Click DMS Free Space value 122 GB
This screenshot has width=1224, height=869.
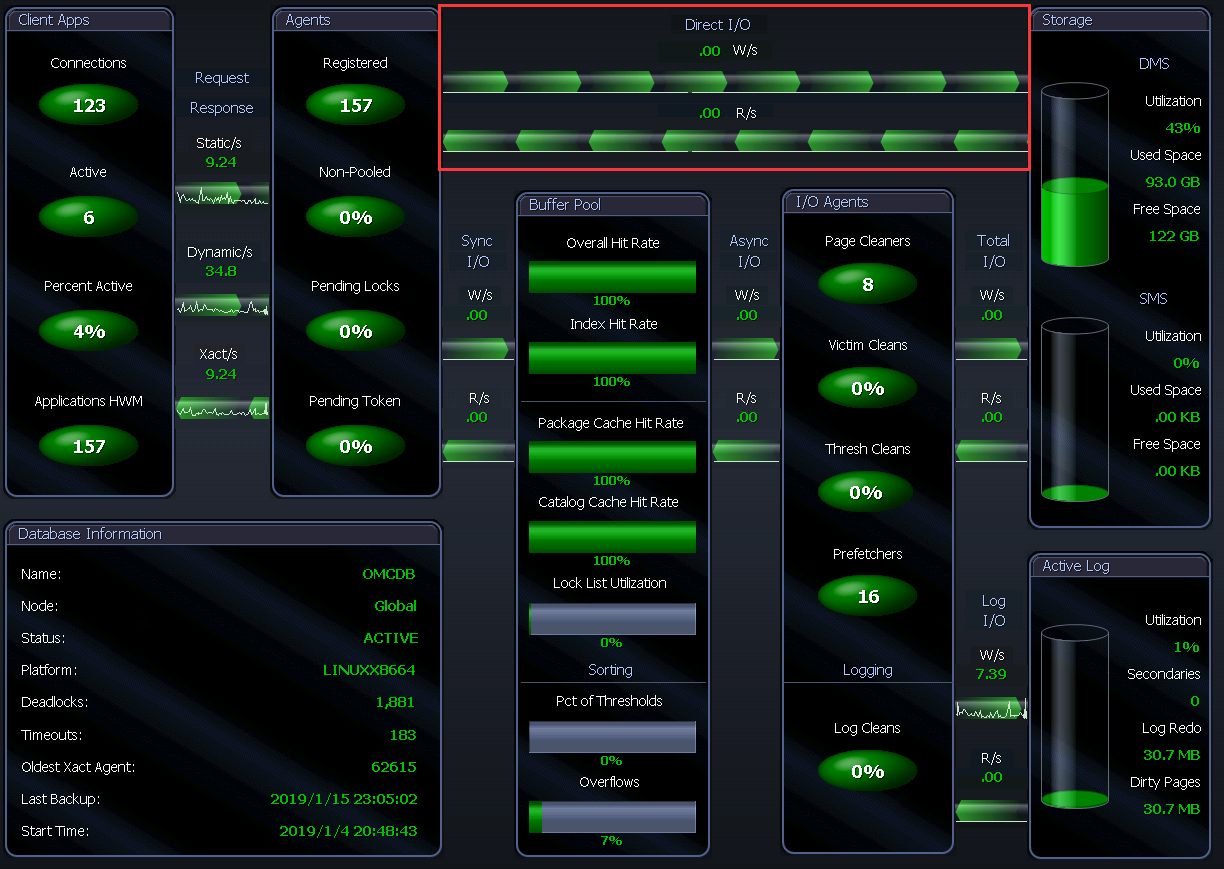click(1174, 236)
